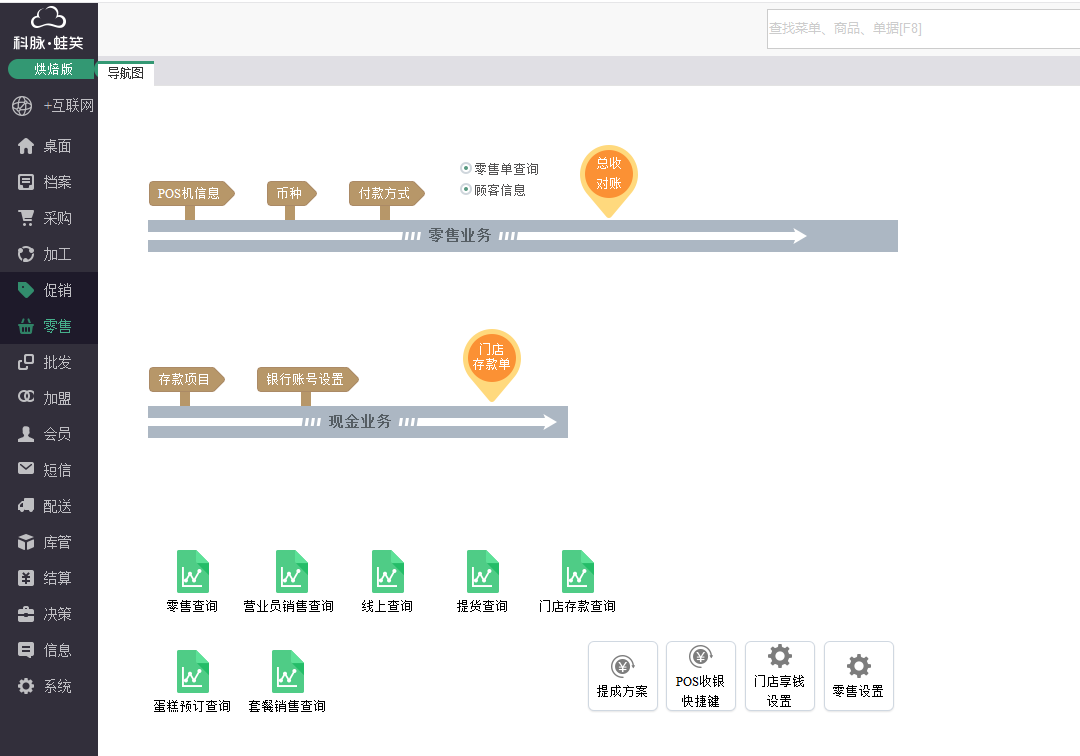Select the 银行账号设置 bank account flag
The image size is (1080, 756).
point(303,379)
